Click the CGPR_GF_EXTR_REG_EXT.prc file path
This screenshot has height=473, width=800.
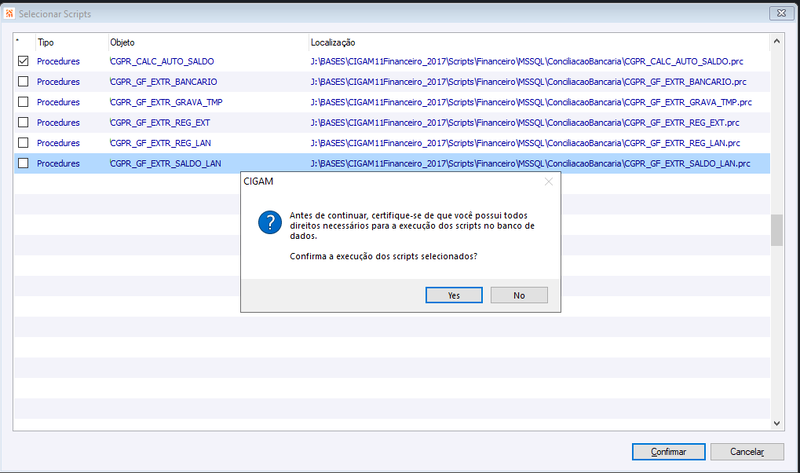(x=525, y=122)
